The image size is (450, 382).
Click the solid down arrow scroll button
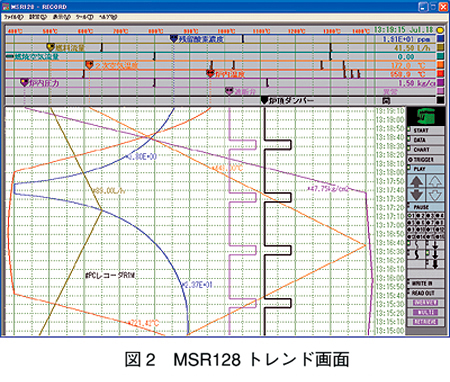[416, 195]
